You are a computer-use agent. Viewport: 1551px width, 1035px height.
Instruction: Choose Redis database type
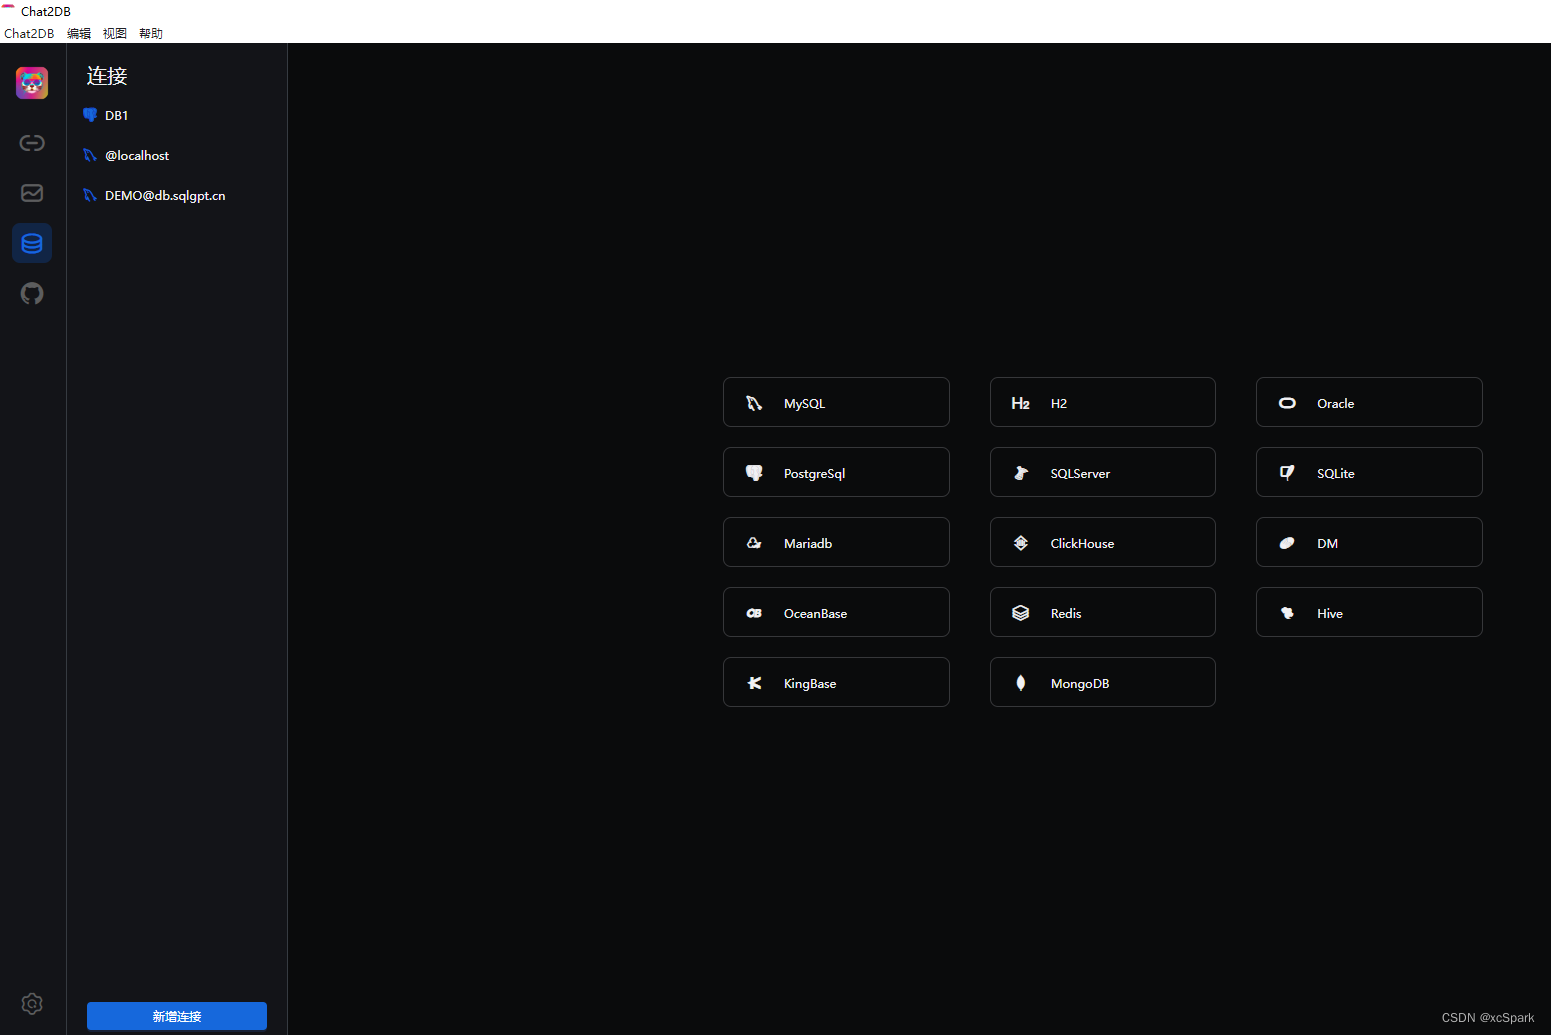coord(1103,612)
